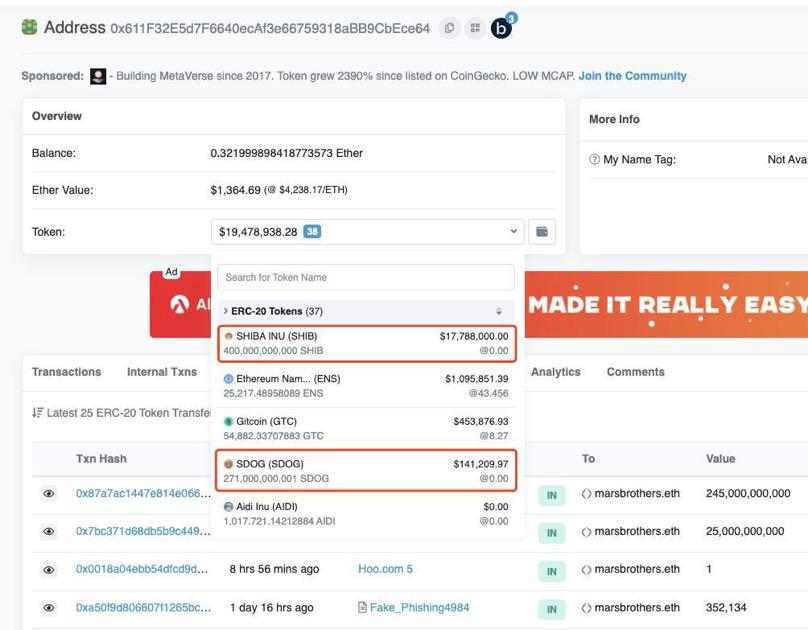The width and height of the screenshot is (808, 630).
Task: Toggle the eye icon on the Fake_Phishing4984 row
Action: [x=47, y=607]
